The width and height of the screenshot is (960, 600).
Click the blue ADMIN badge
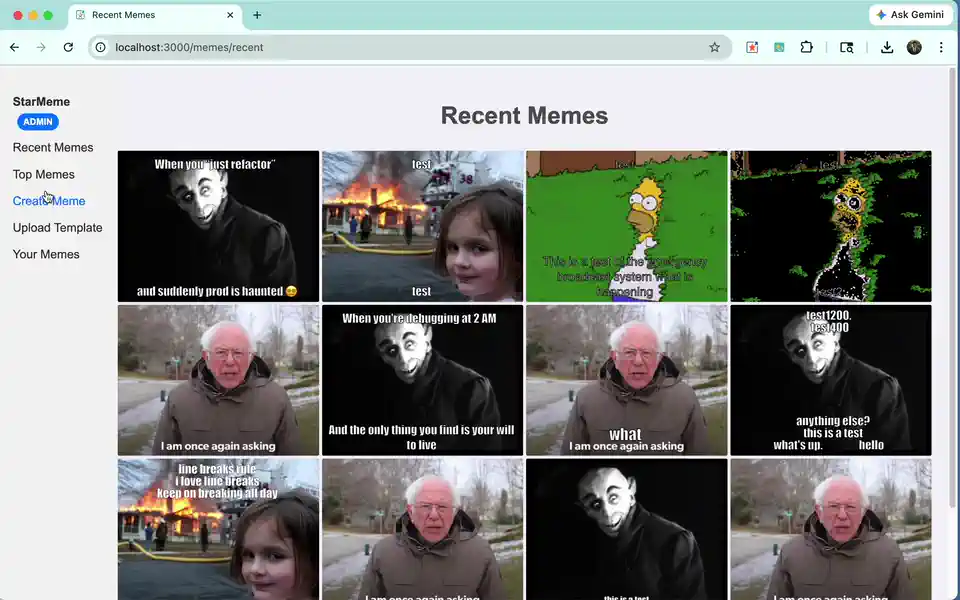[37, 121]
